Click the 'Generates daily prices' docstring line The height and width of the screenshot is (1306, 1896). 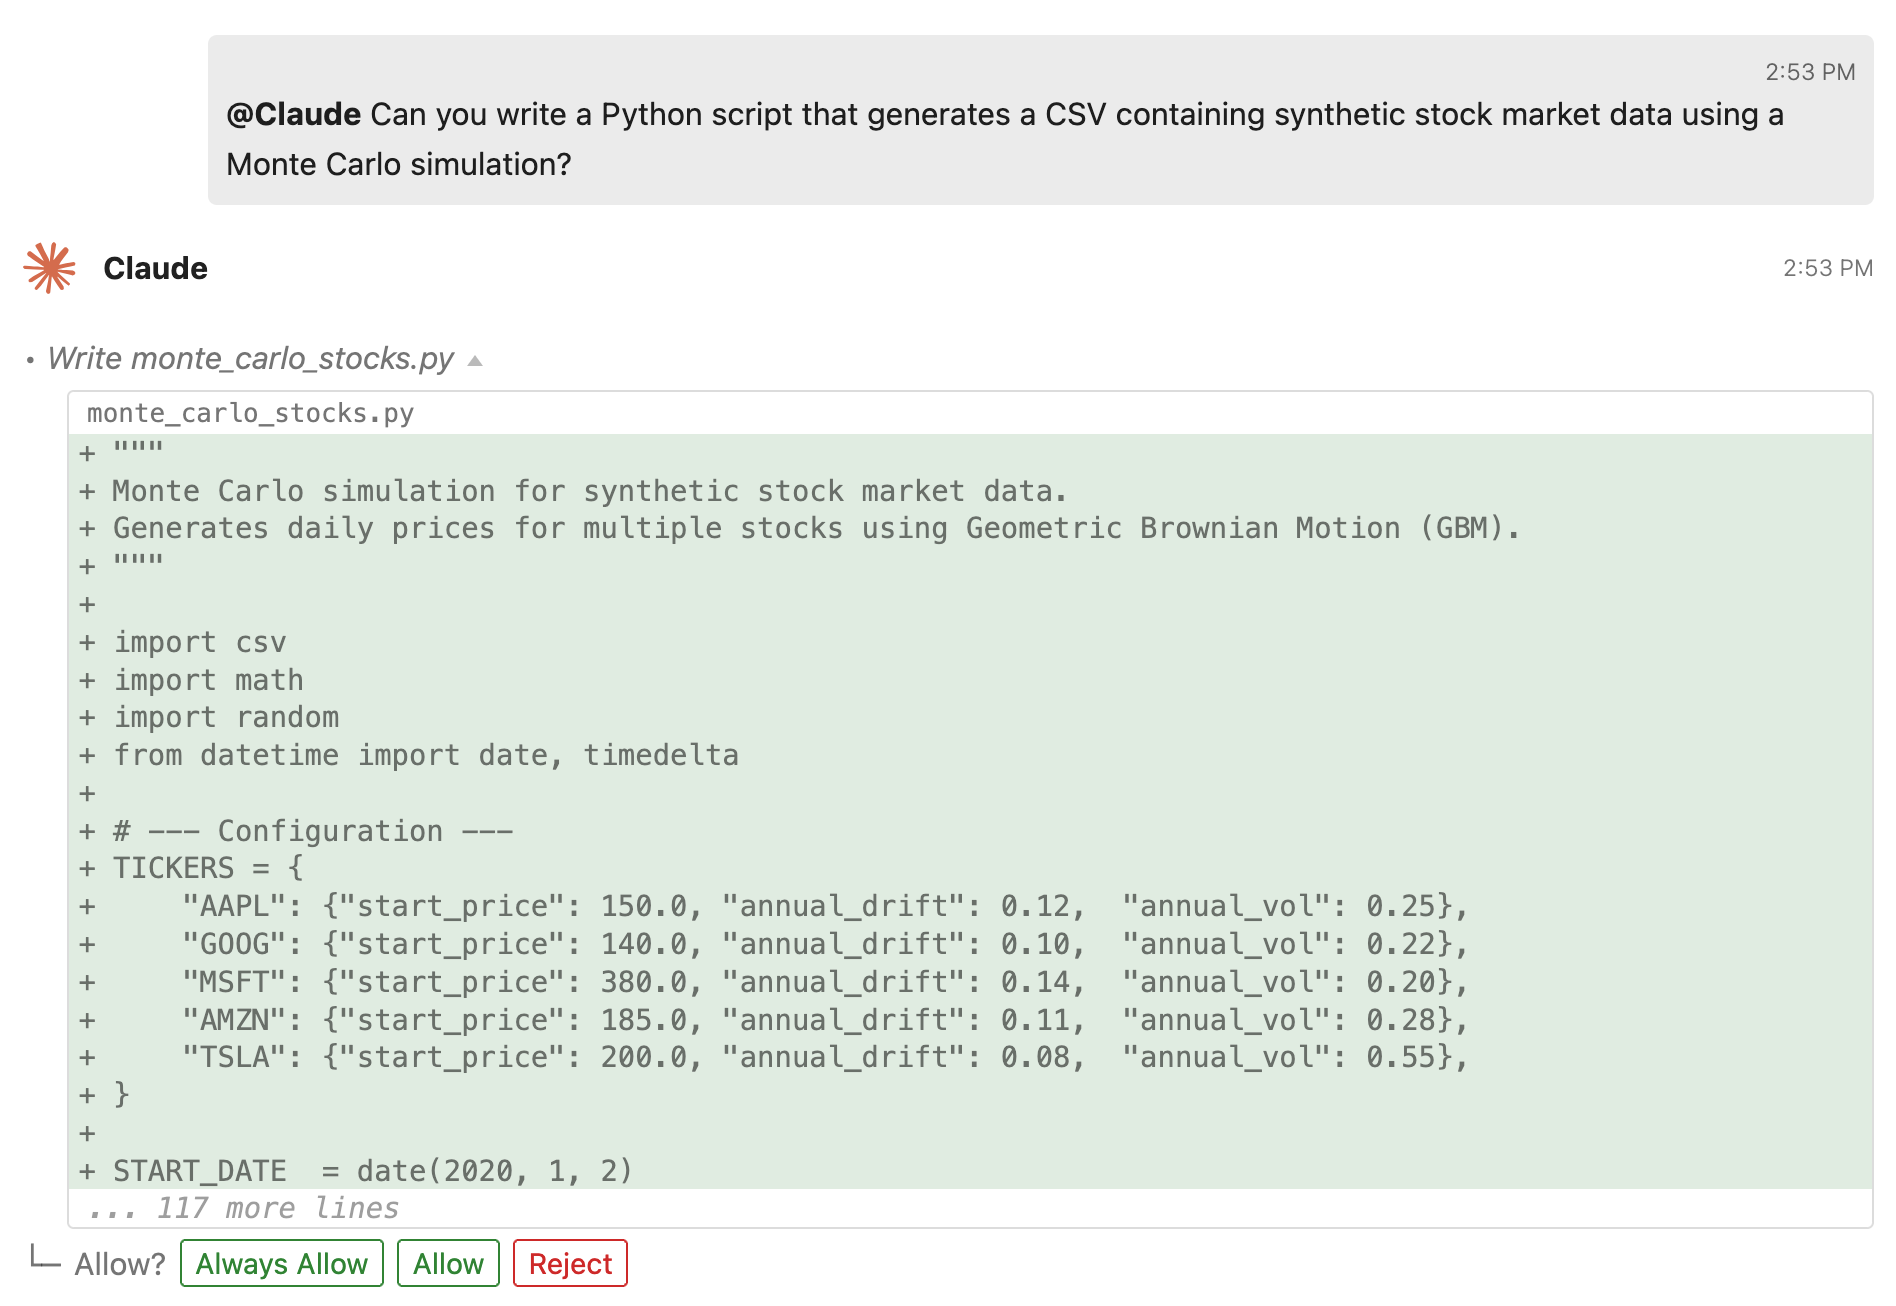coord(816,528)
